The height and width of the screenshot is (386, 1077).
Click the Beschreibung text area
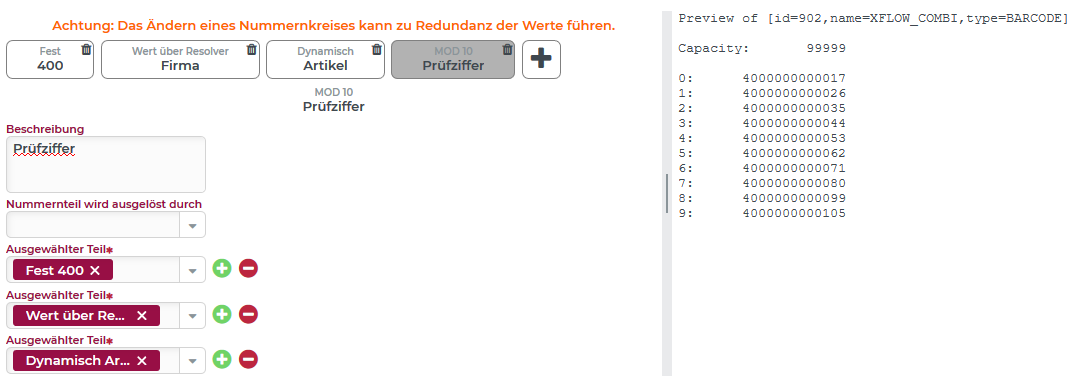point(106,164)
